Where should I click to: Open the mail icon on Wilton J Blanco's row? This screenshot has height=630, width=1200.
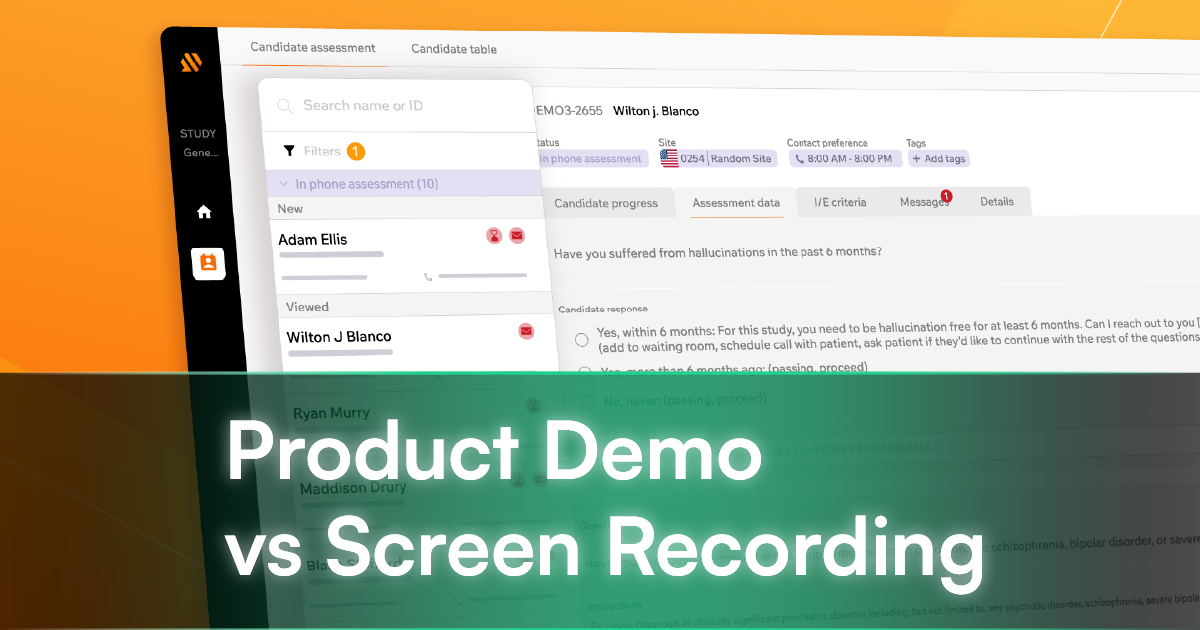[x=526, y=332]
